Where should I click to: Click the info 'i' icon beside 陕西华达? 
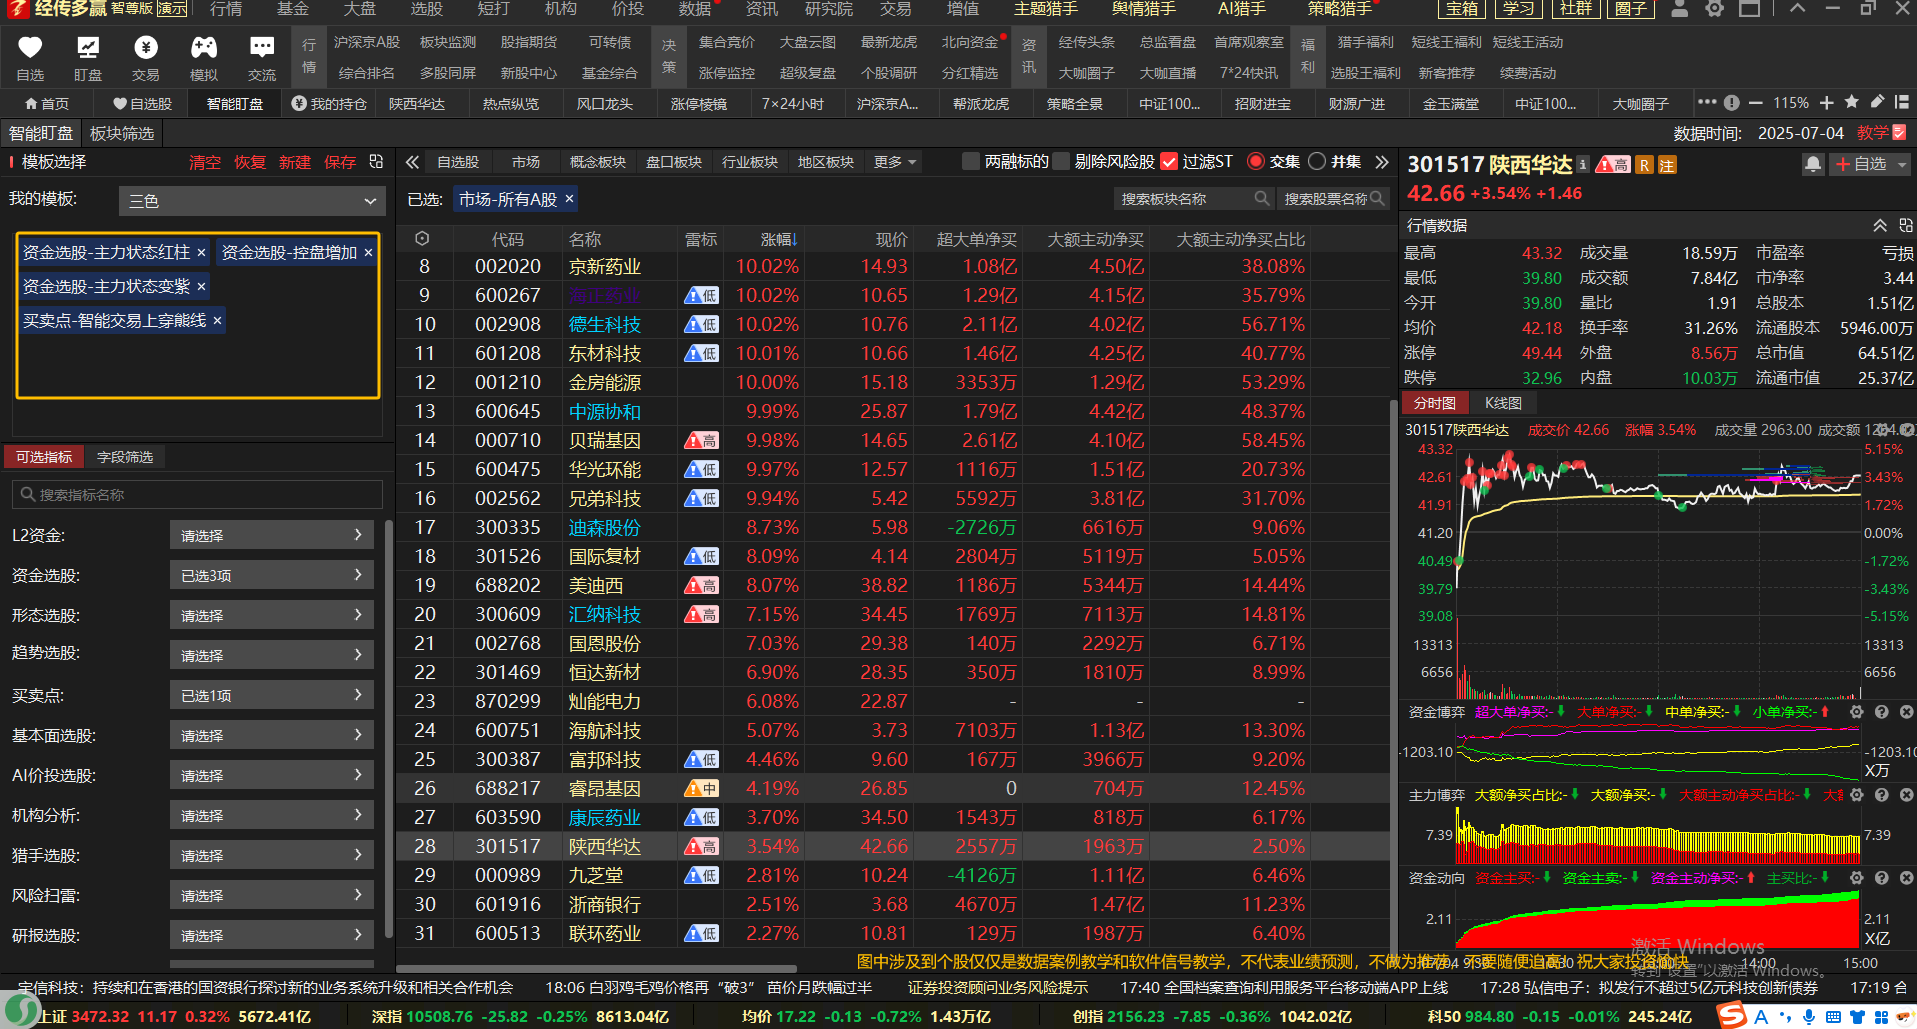tap(1583, 164)
